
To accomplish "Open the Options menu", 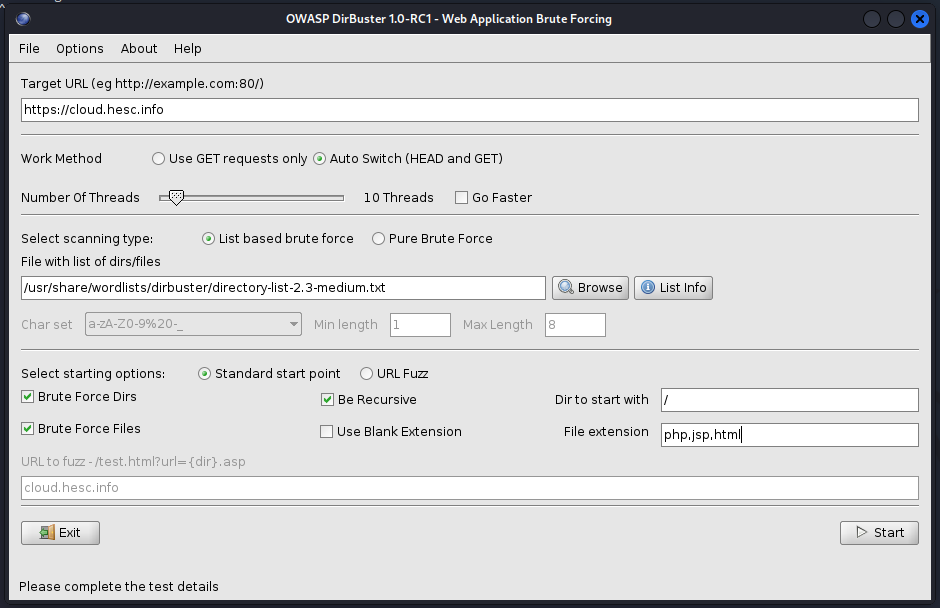I will [80, 48].
